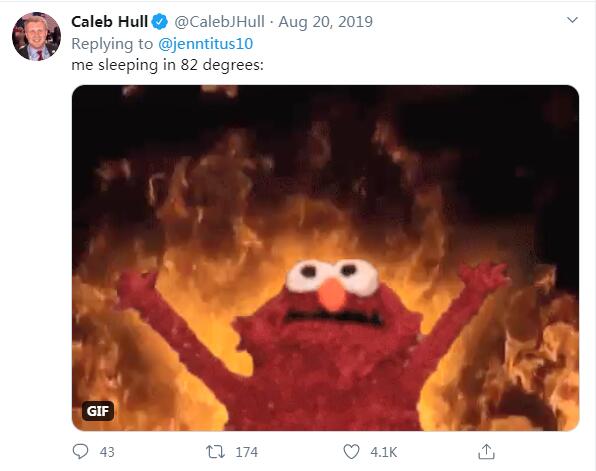Click the 174 retweets count
The width and height of the screenshot is (596, 471).
click(x=246, y=452)
